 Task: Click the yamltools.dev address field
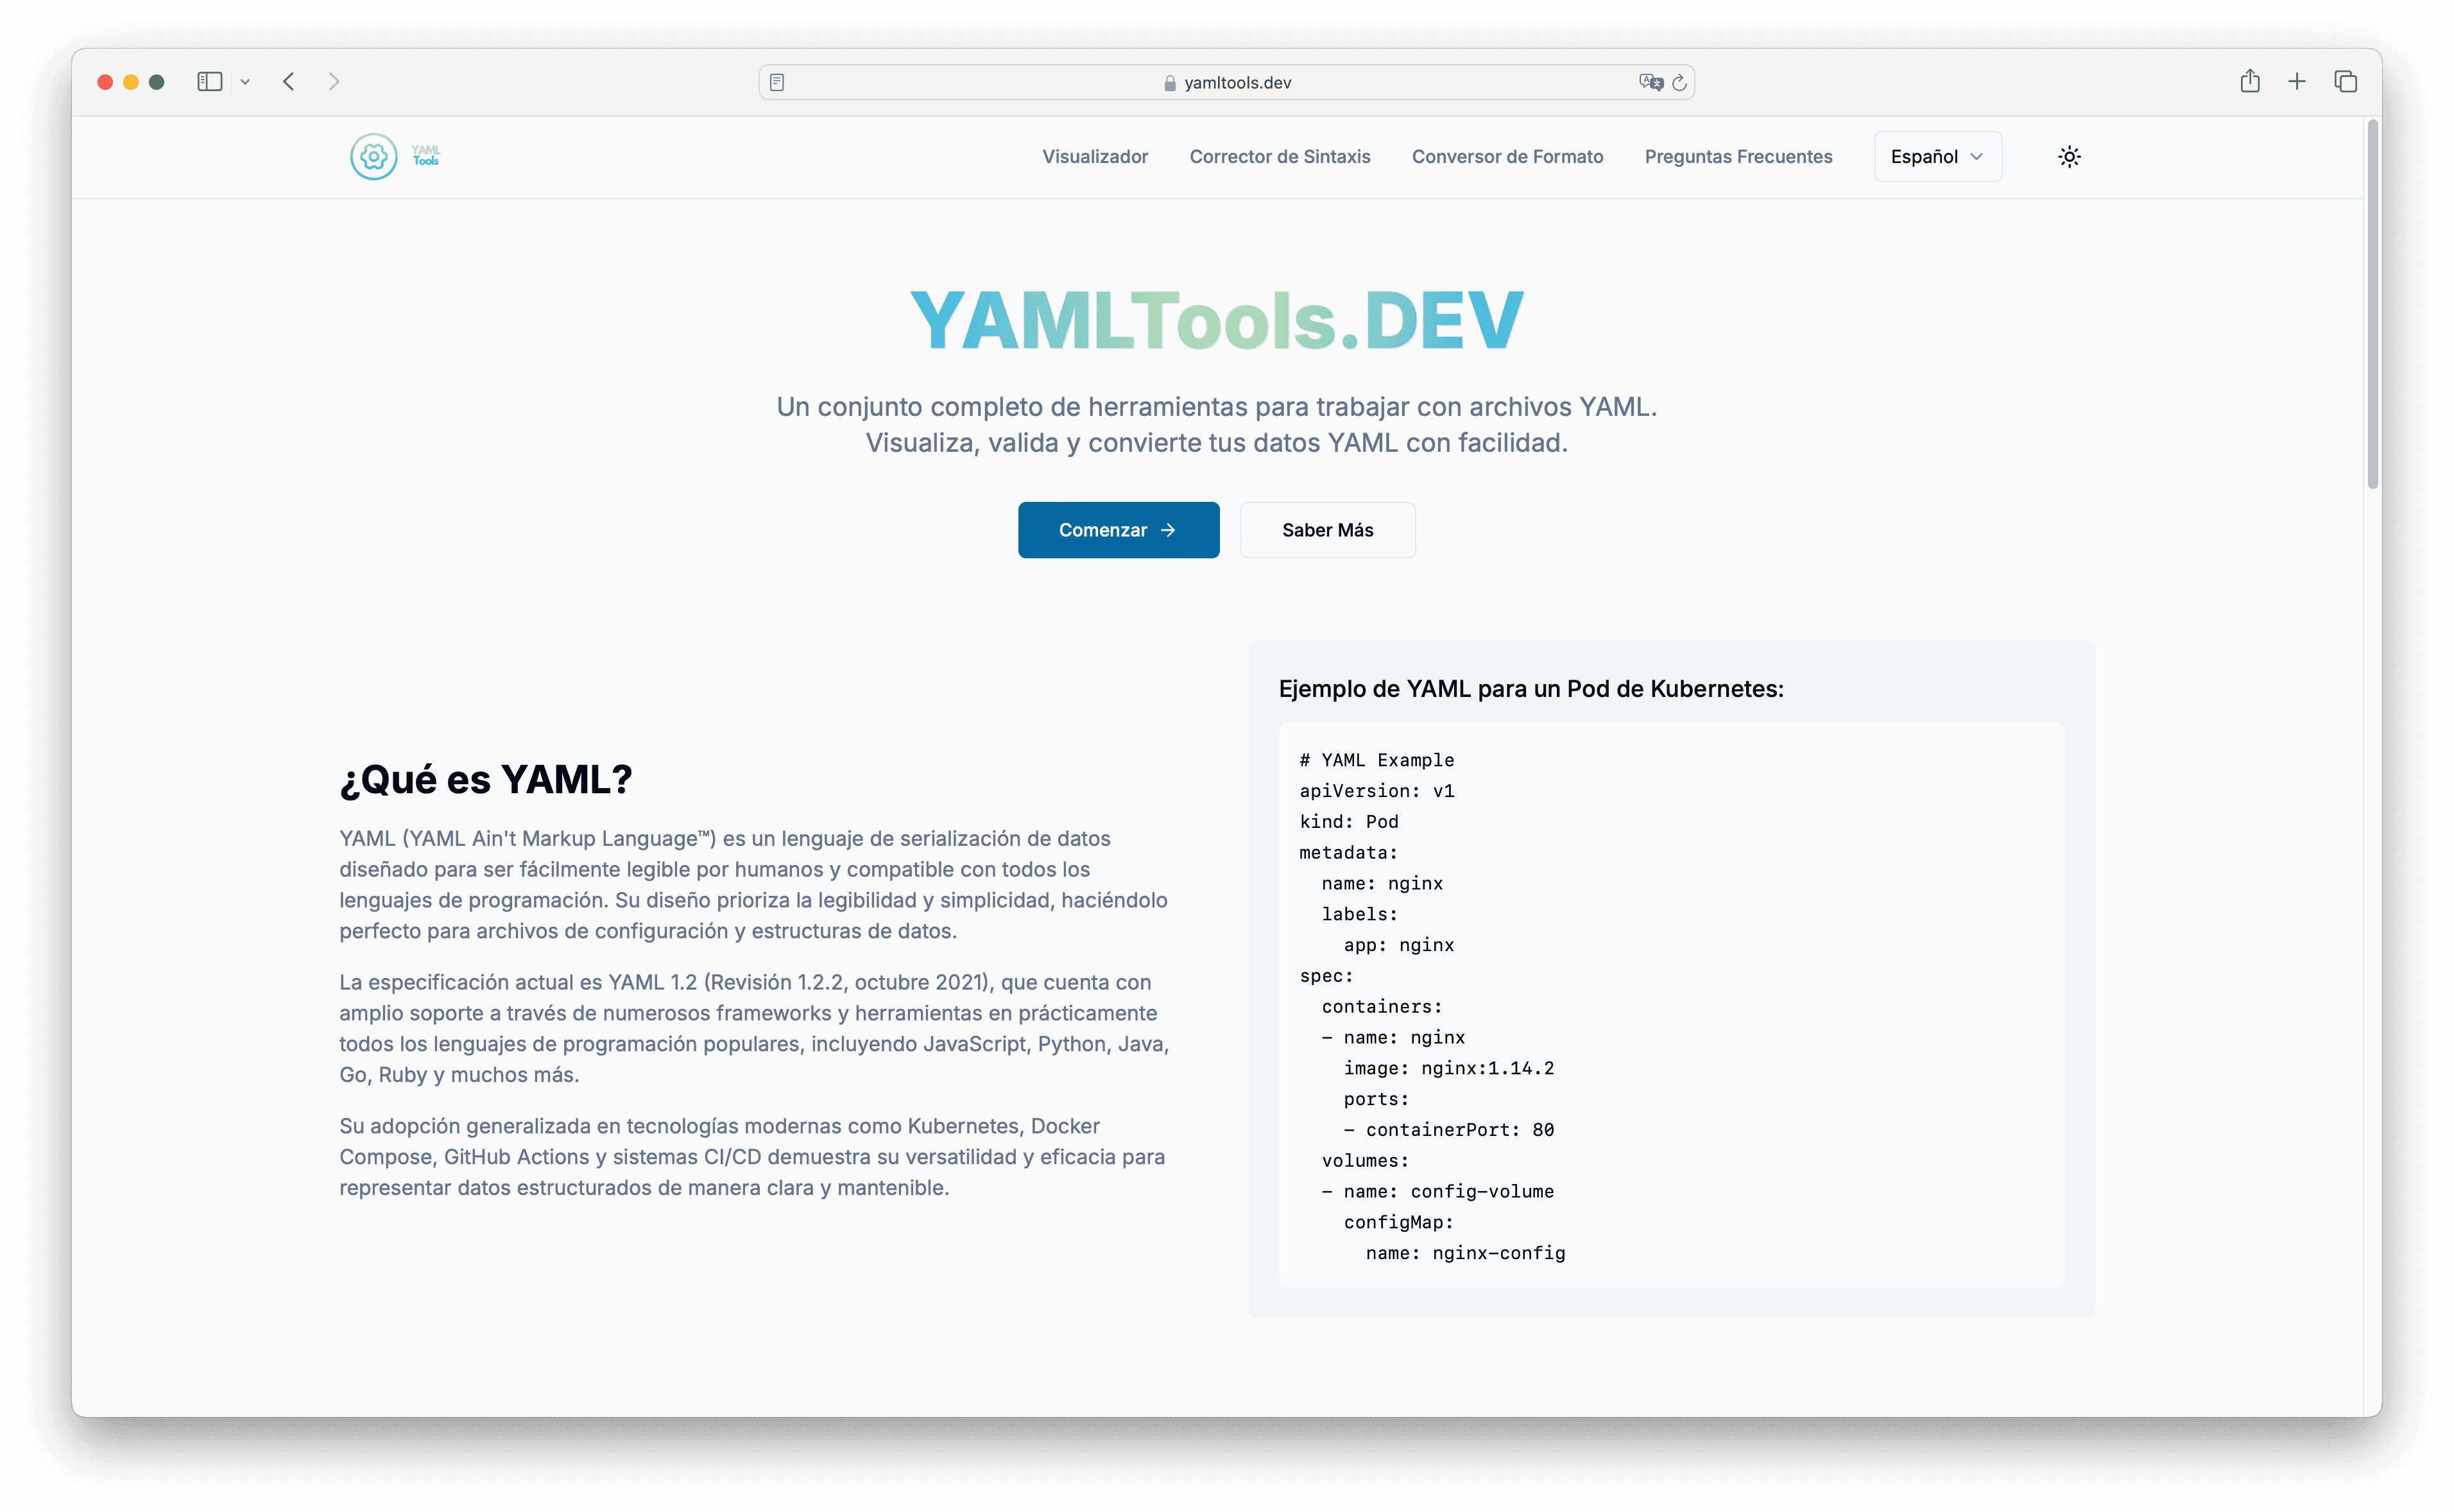click(1226, 83)
